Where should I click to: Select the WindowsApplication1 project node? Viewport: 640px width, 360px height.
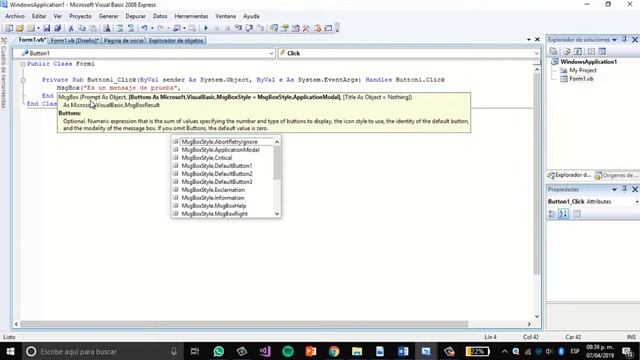(x=588, y=62)
